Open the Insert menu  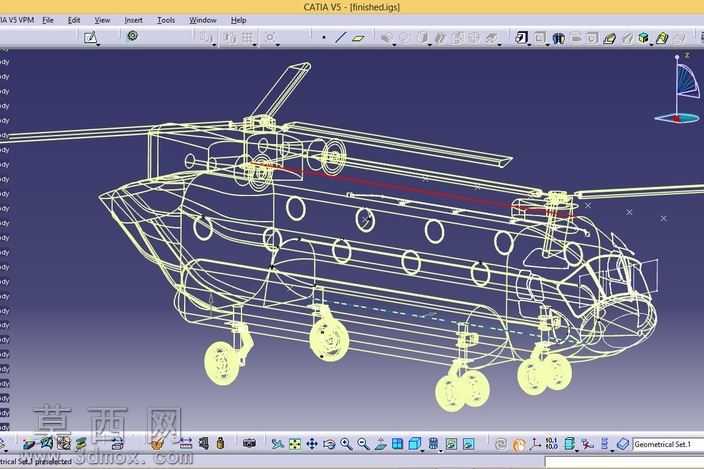tap(133, 20)
